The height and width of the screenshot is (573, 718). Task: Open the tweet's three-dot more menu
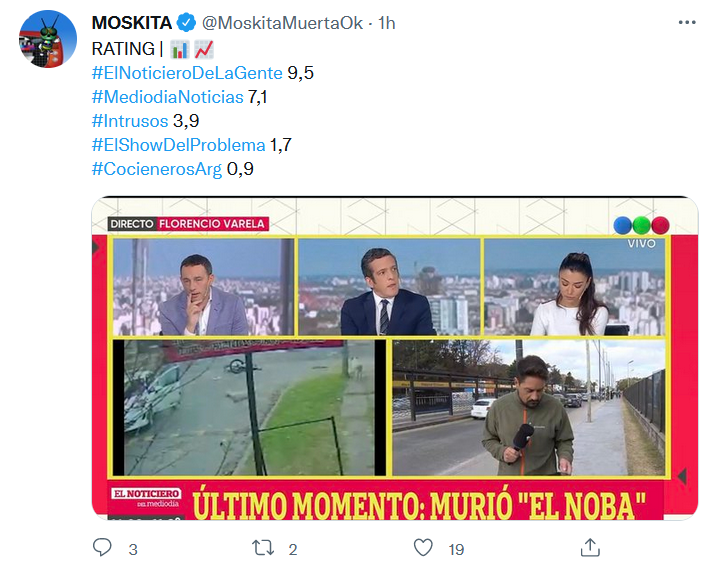(686, 22)
